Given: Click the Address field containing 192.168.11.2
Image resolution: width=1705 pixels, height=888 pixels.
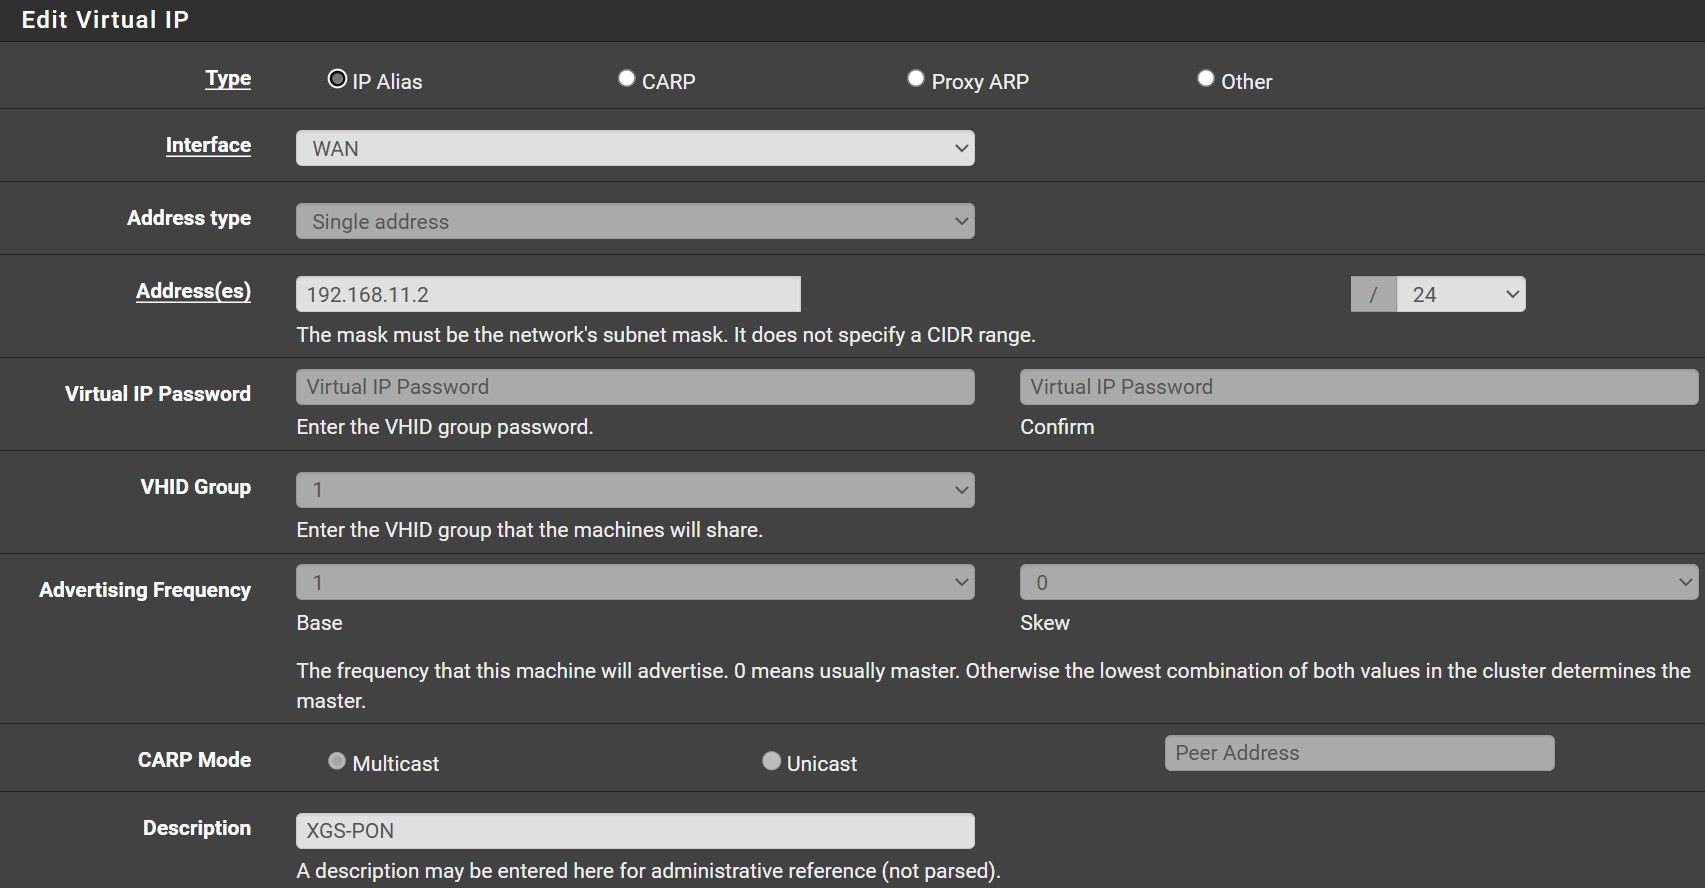Looking at the screenshot, I should pyautogui.click(x=548, y=294).
